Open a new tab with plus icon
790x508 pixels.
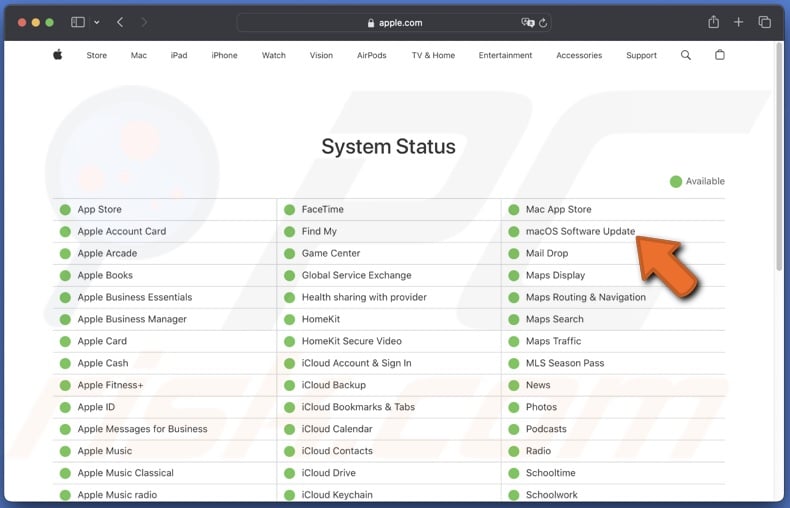(x=739, y=22)
